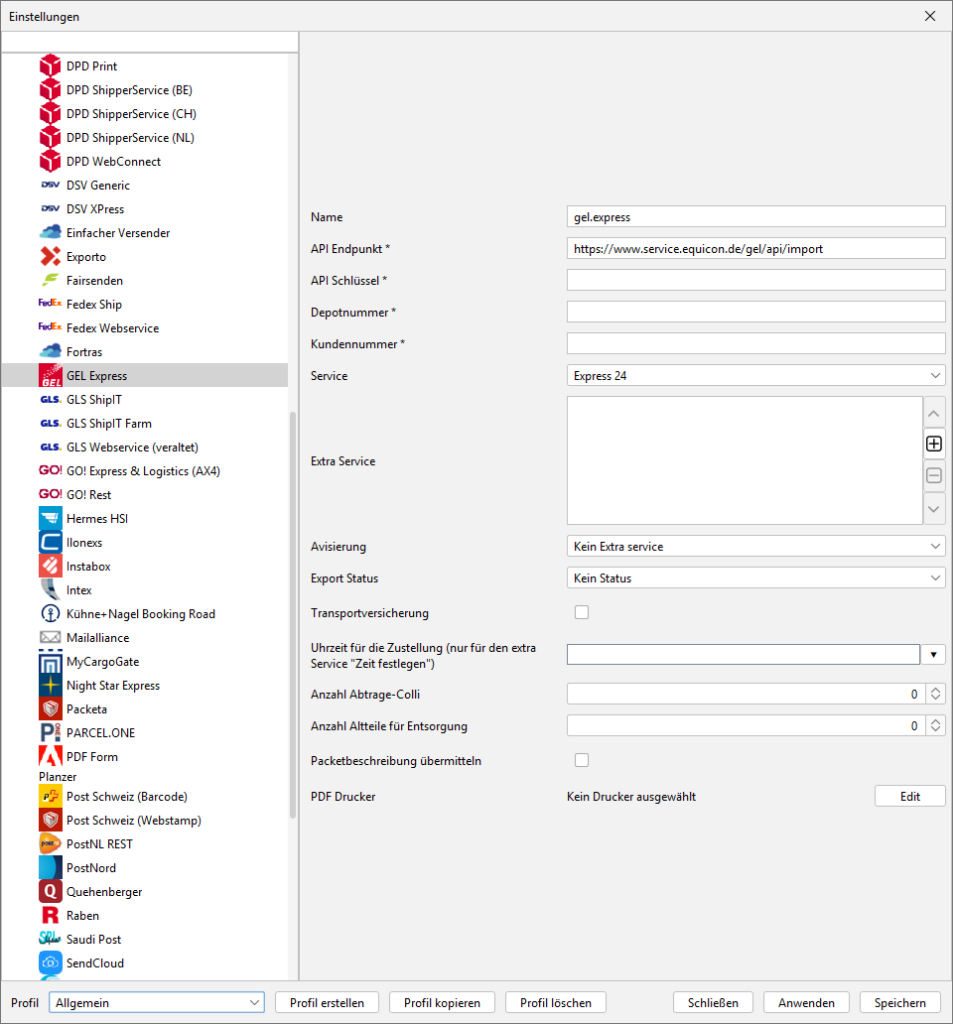Add an extra service with plus icon

pos(934,443)
